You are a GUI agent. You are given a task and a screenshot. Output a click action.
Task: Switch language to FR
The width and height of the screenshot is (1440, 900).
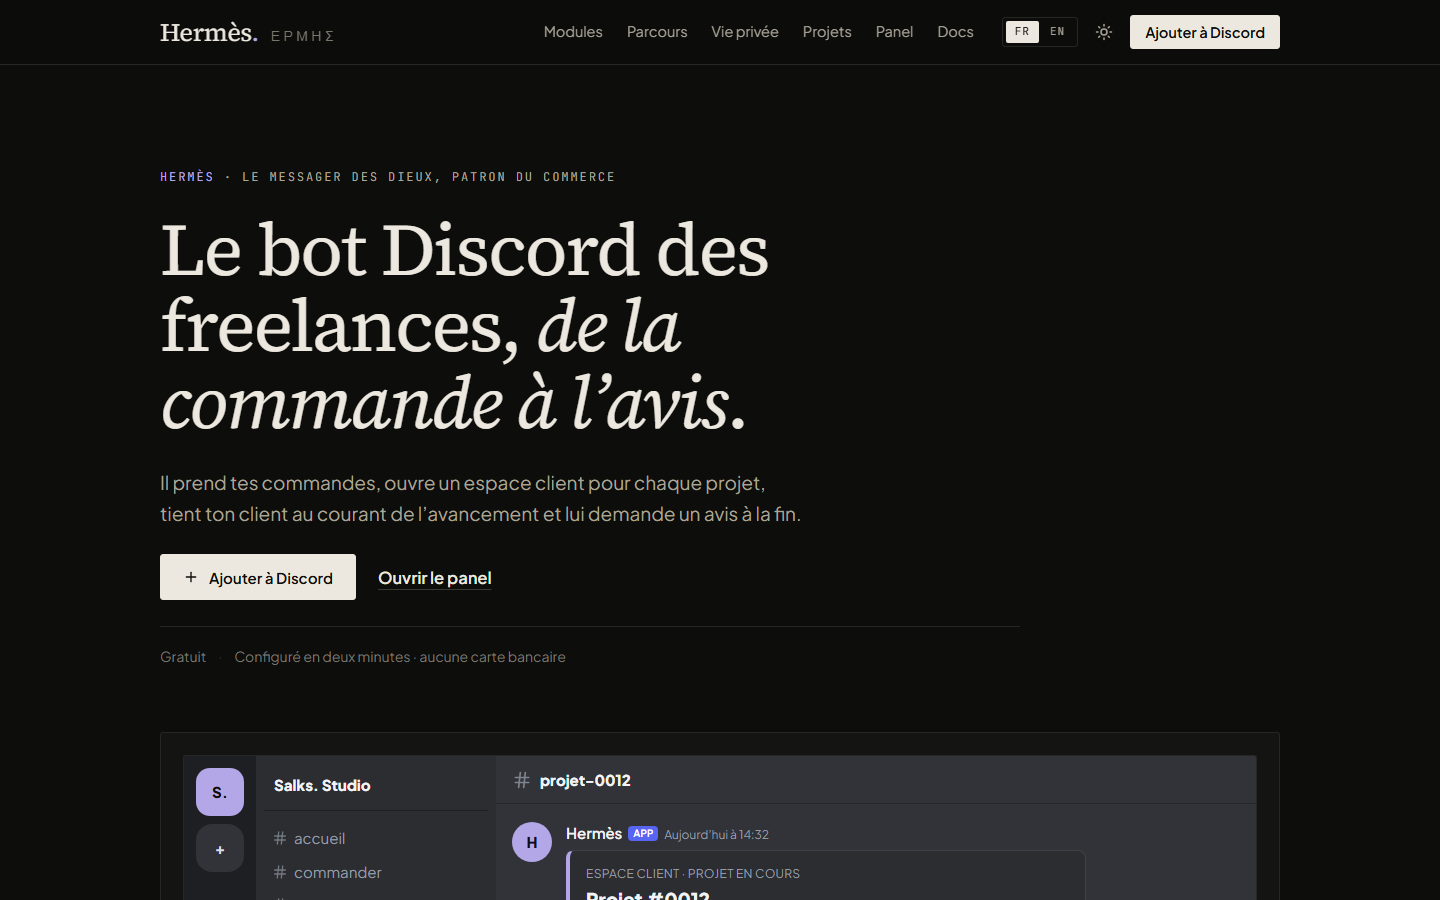tap(1022, 32)
